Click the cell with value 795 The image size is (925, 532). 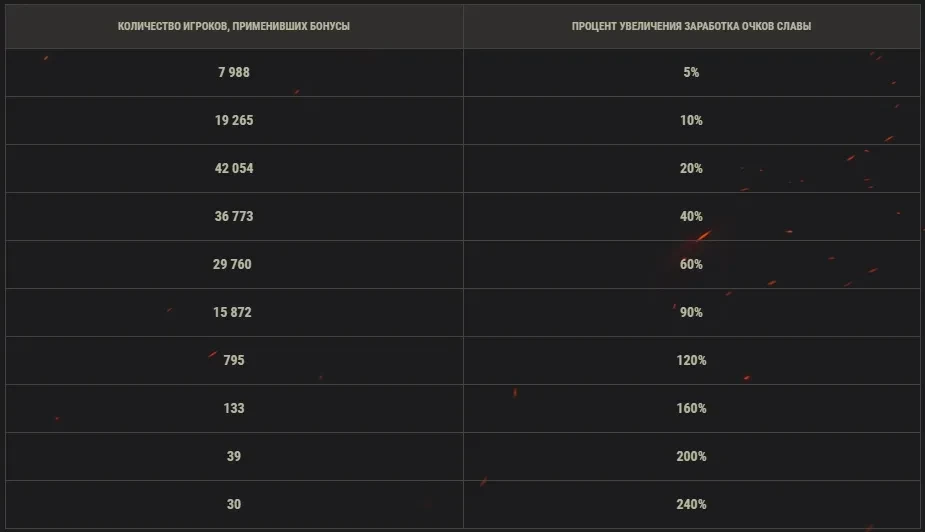pos(234,360)
